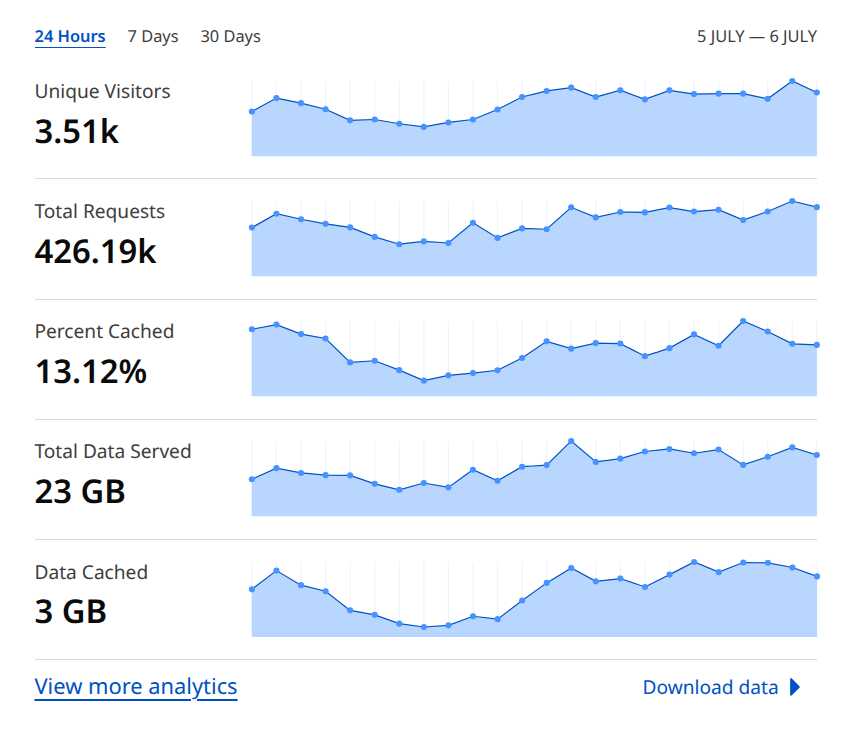Switch to the 30 Days tab
Screen dimensions: 846x732
(230, 37)
